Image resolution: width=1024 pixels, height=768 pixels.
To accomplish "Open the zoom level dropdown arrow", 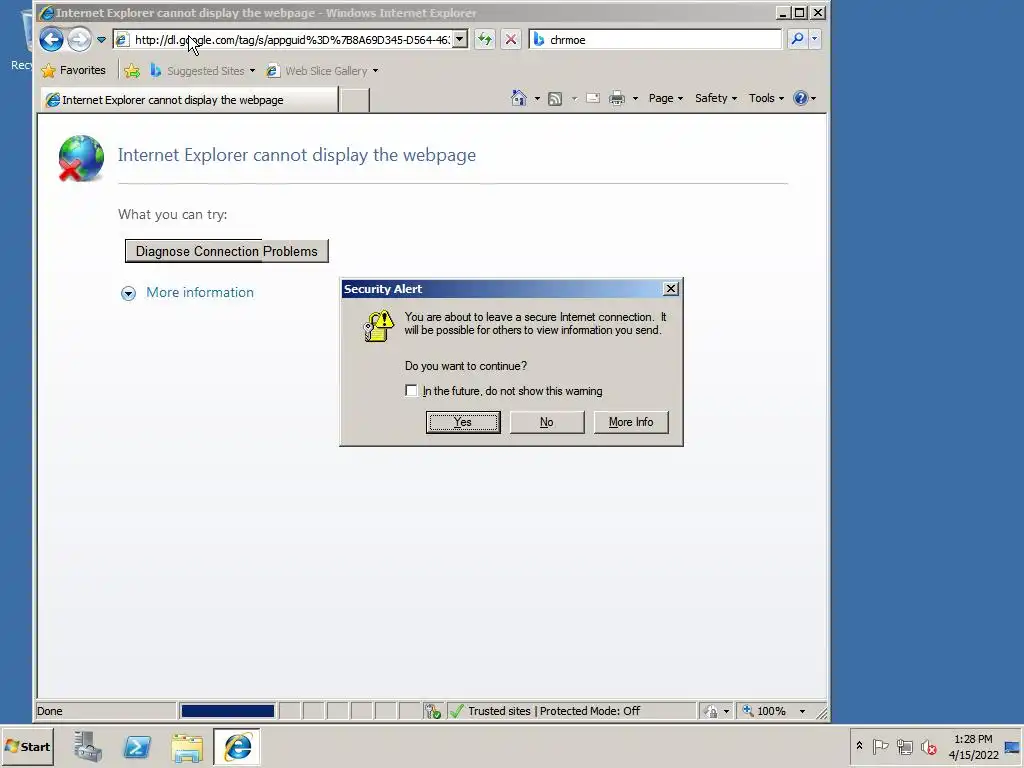I will point(803,711).
